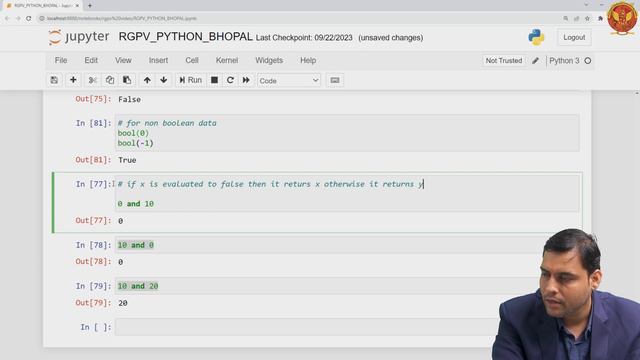The image size is (640, 360).
Task: Cut selected cells with the scissors icon
Action: (x=93, y=80)
